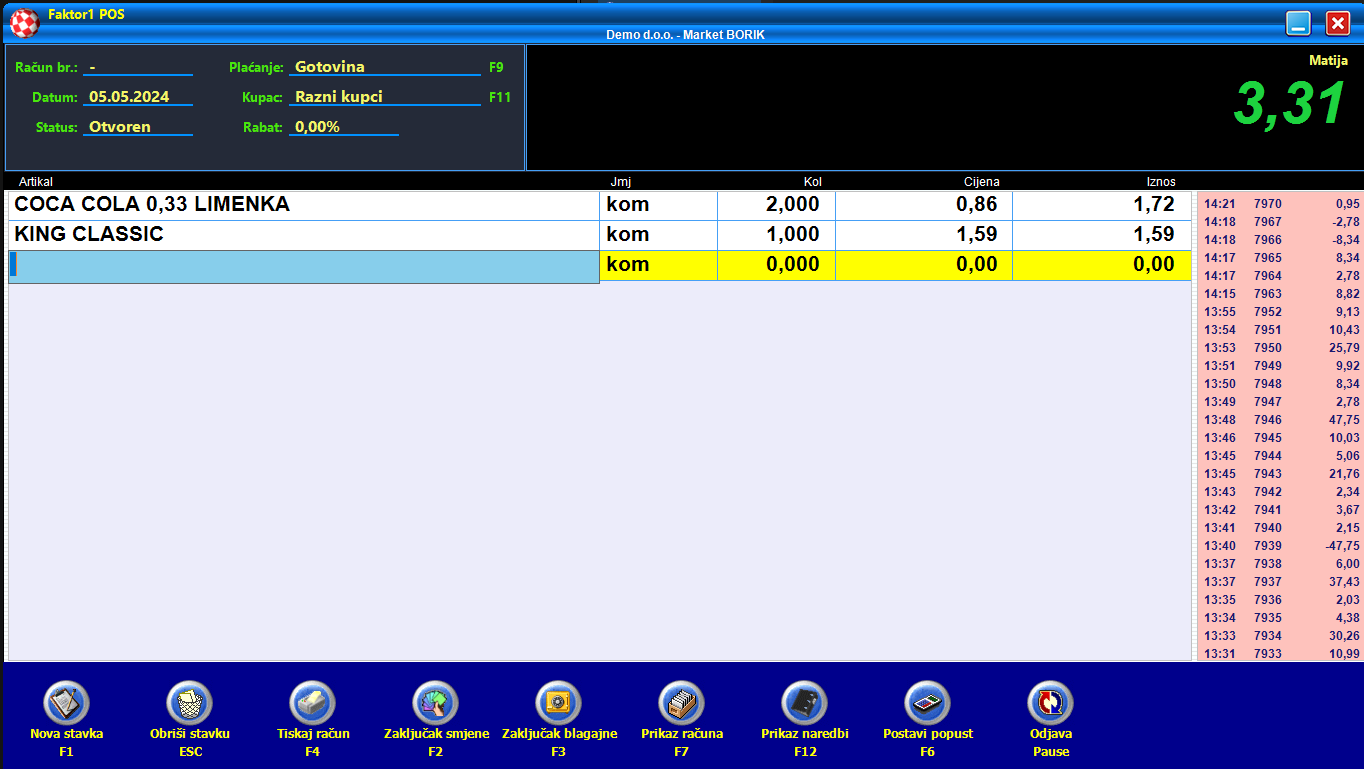This screenshot has height=769, width=1364.
Task: Click the Datum field 05.05.2024
Action: (137, 97)
